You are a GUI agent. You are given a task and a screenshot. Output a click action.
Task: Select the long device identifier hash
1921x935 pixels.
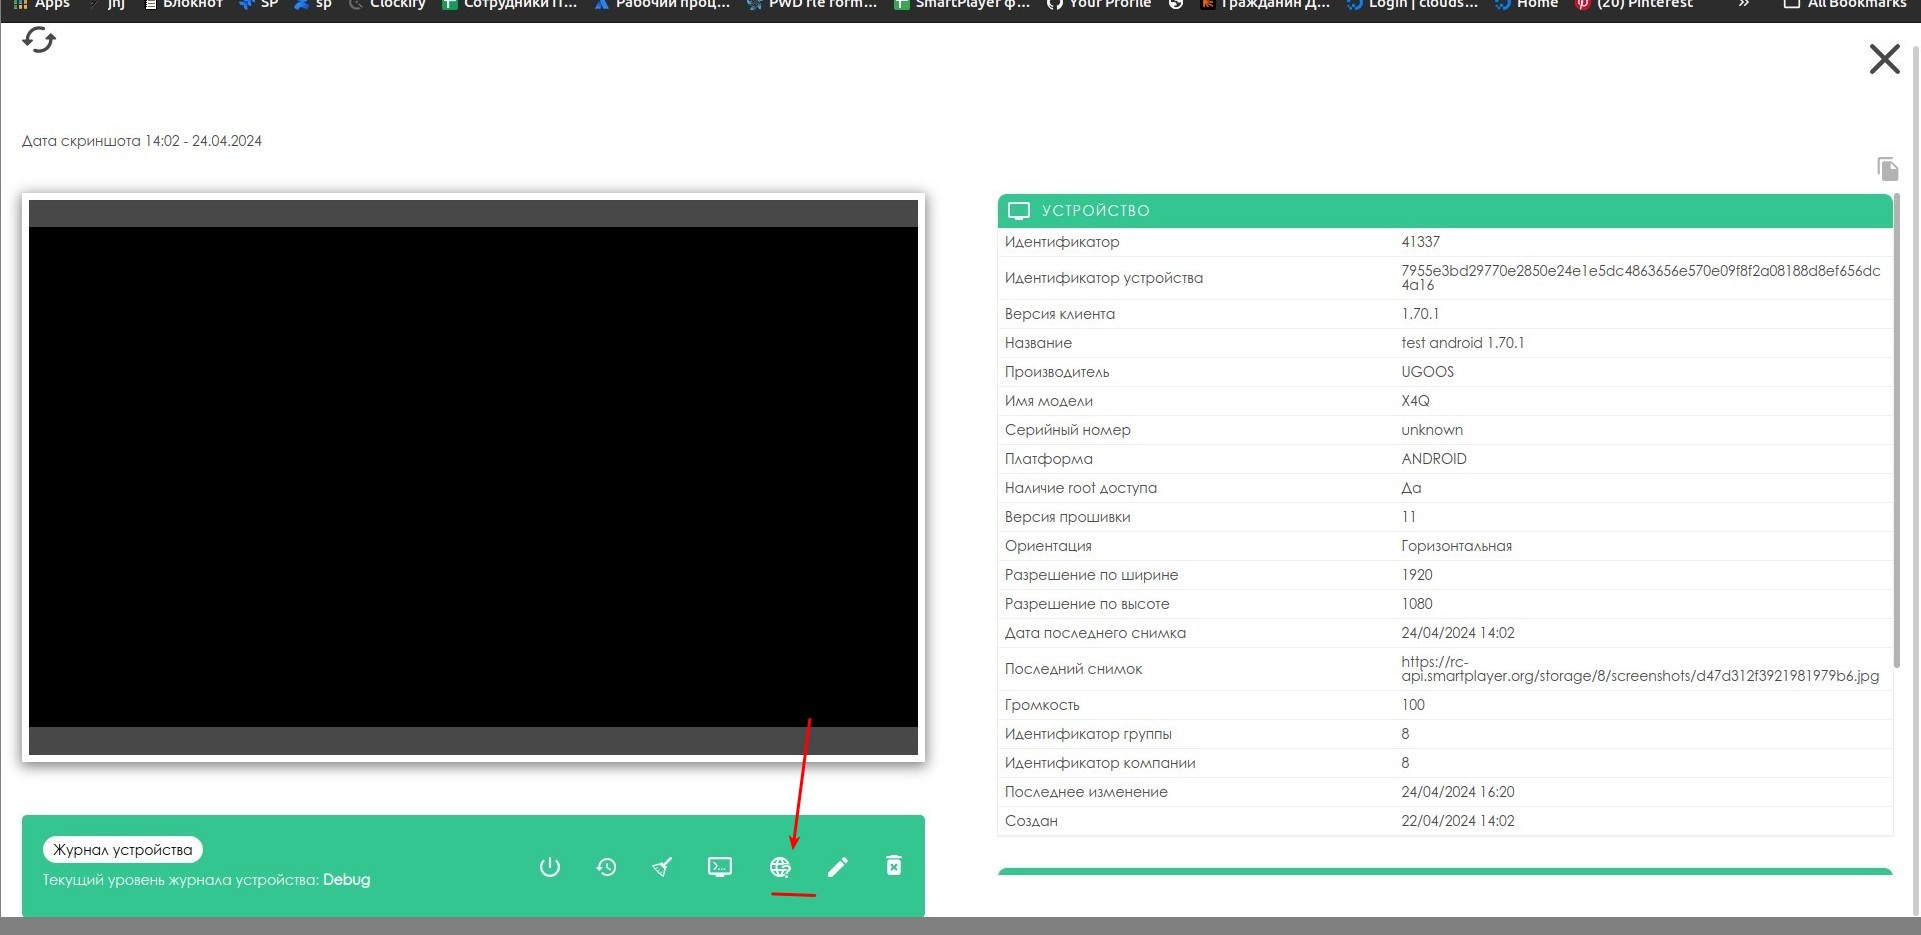(1640, 278)
